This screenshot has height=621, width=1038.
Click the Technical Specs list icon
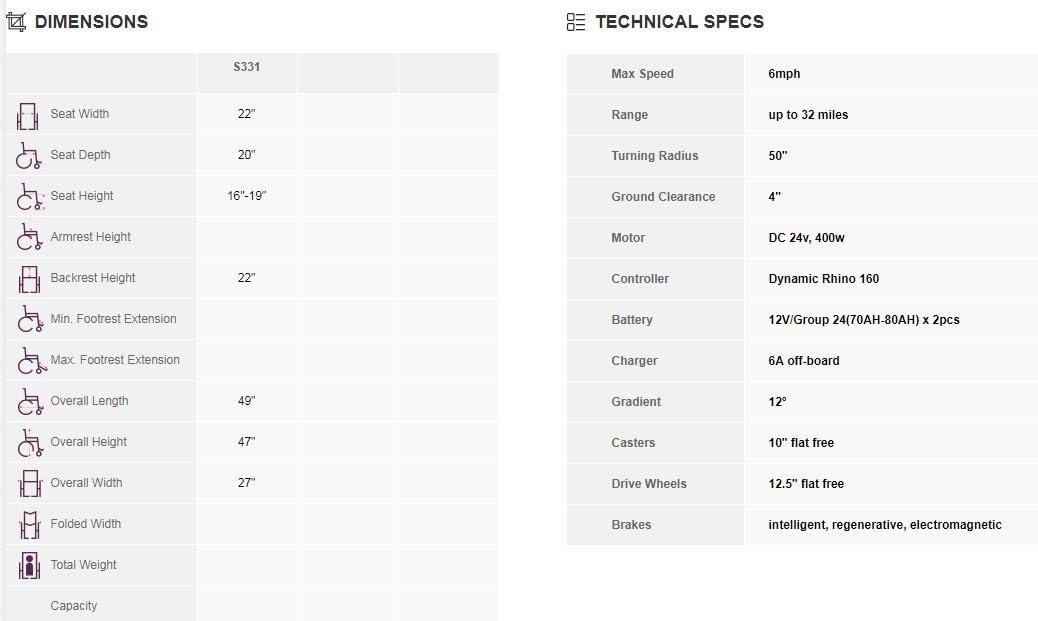click(x=576, y=22)
